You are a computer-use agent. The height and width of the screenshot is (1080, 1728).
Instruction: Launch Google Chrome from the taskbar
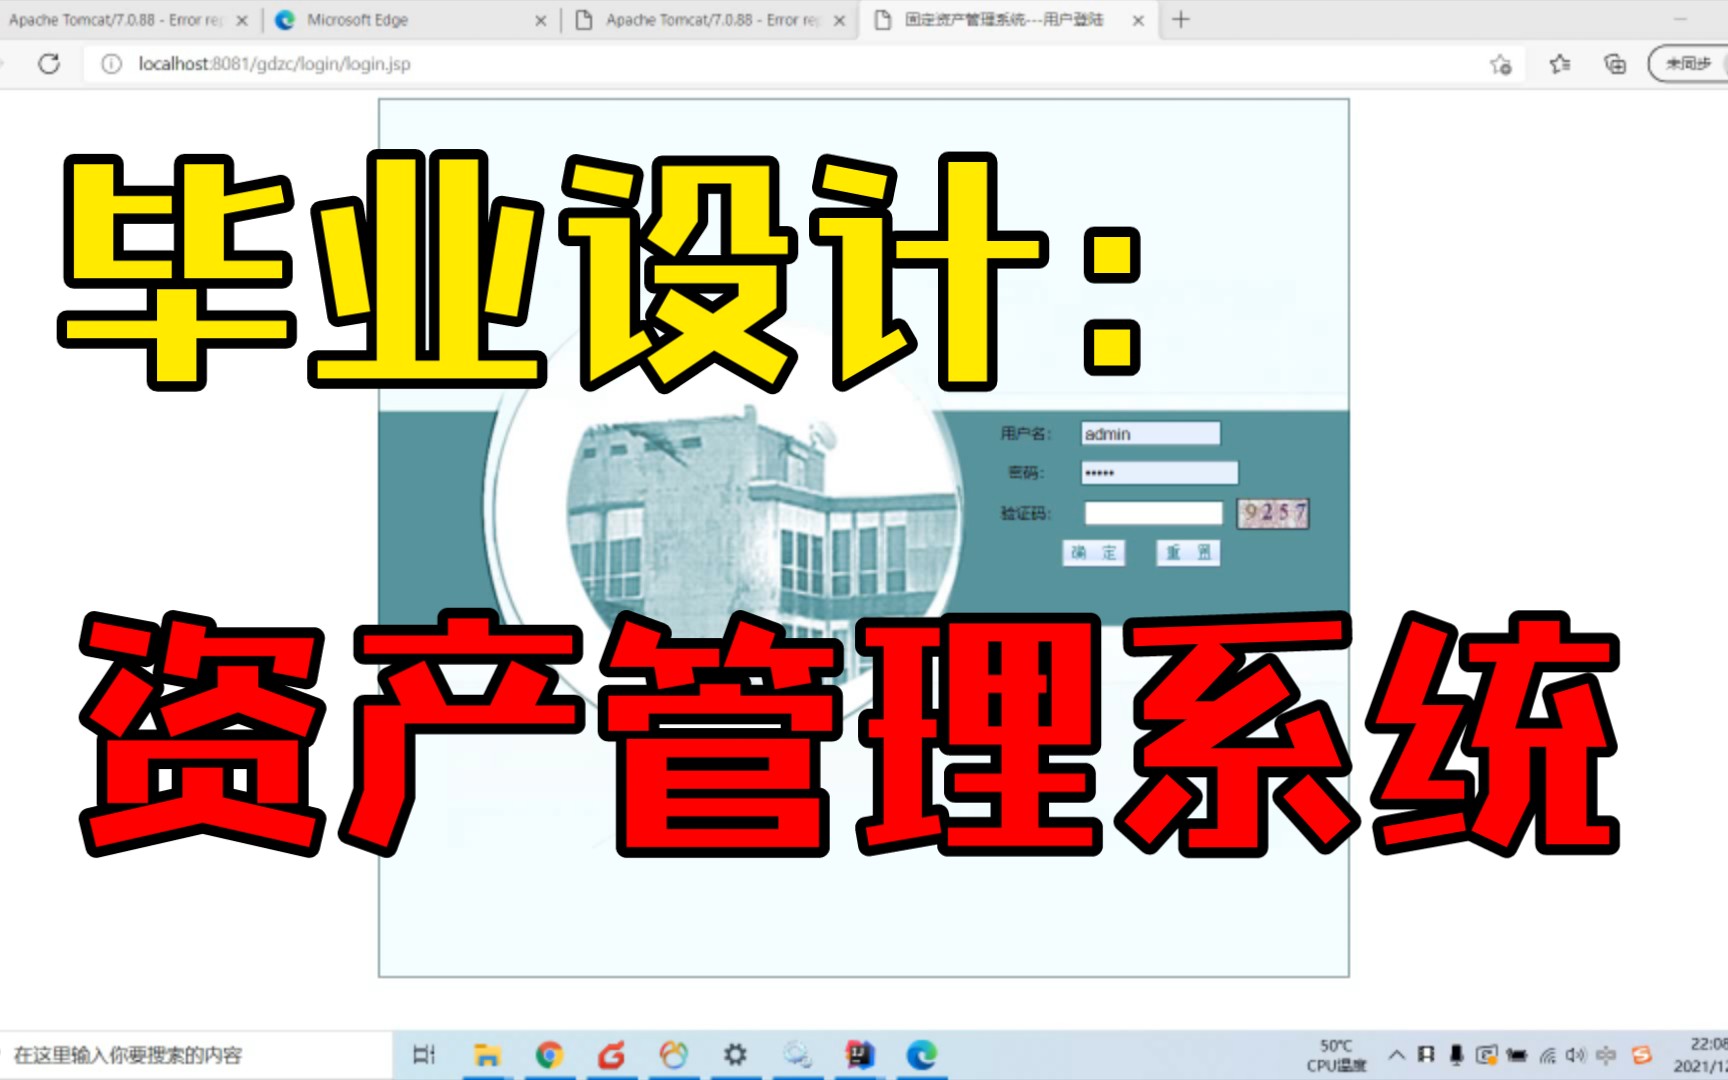[548, 1055]
